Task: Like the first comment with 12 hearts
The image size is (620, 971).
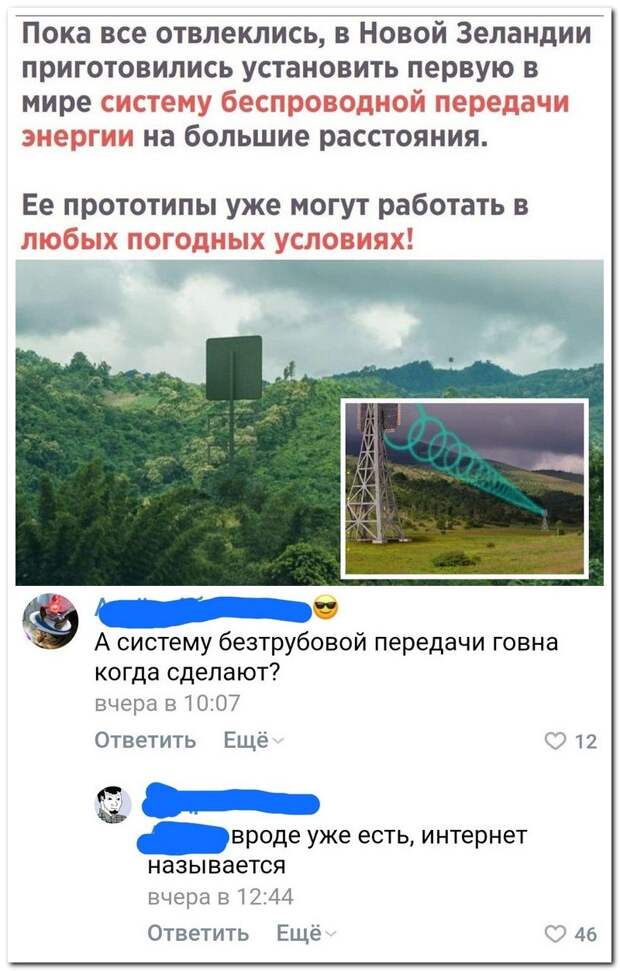Action: click(555, 741)
